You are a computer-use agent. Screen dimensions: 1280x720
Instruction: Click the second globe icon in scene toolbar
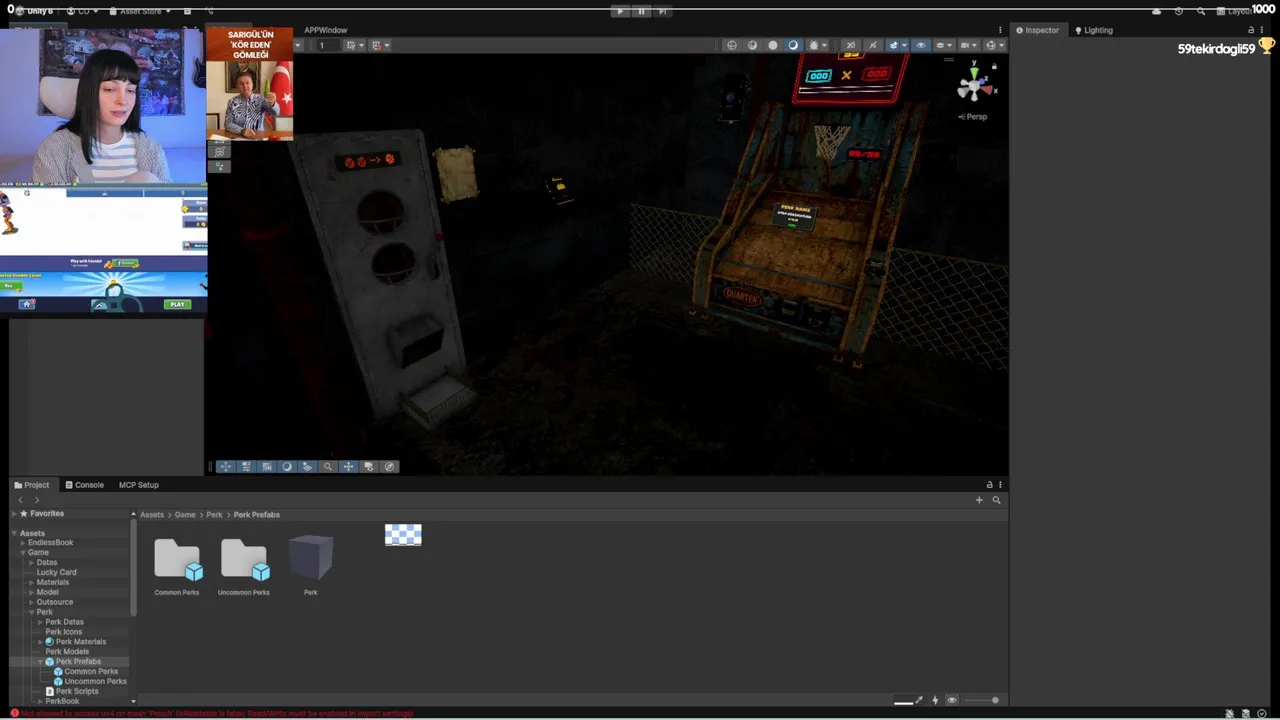(752, 45)
